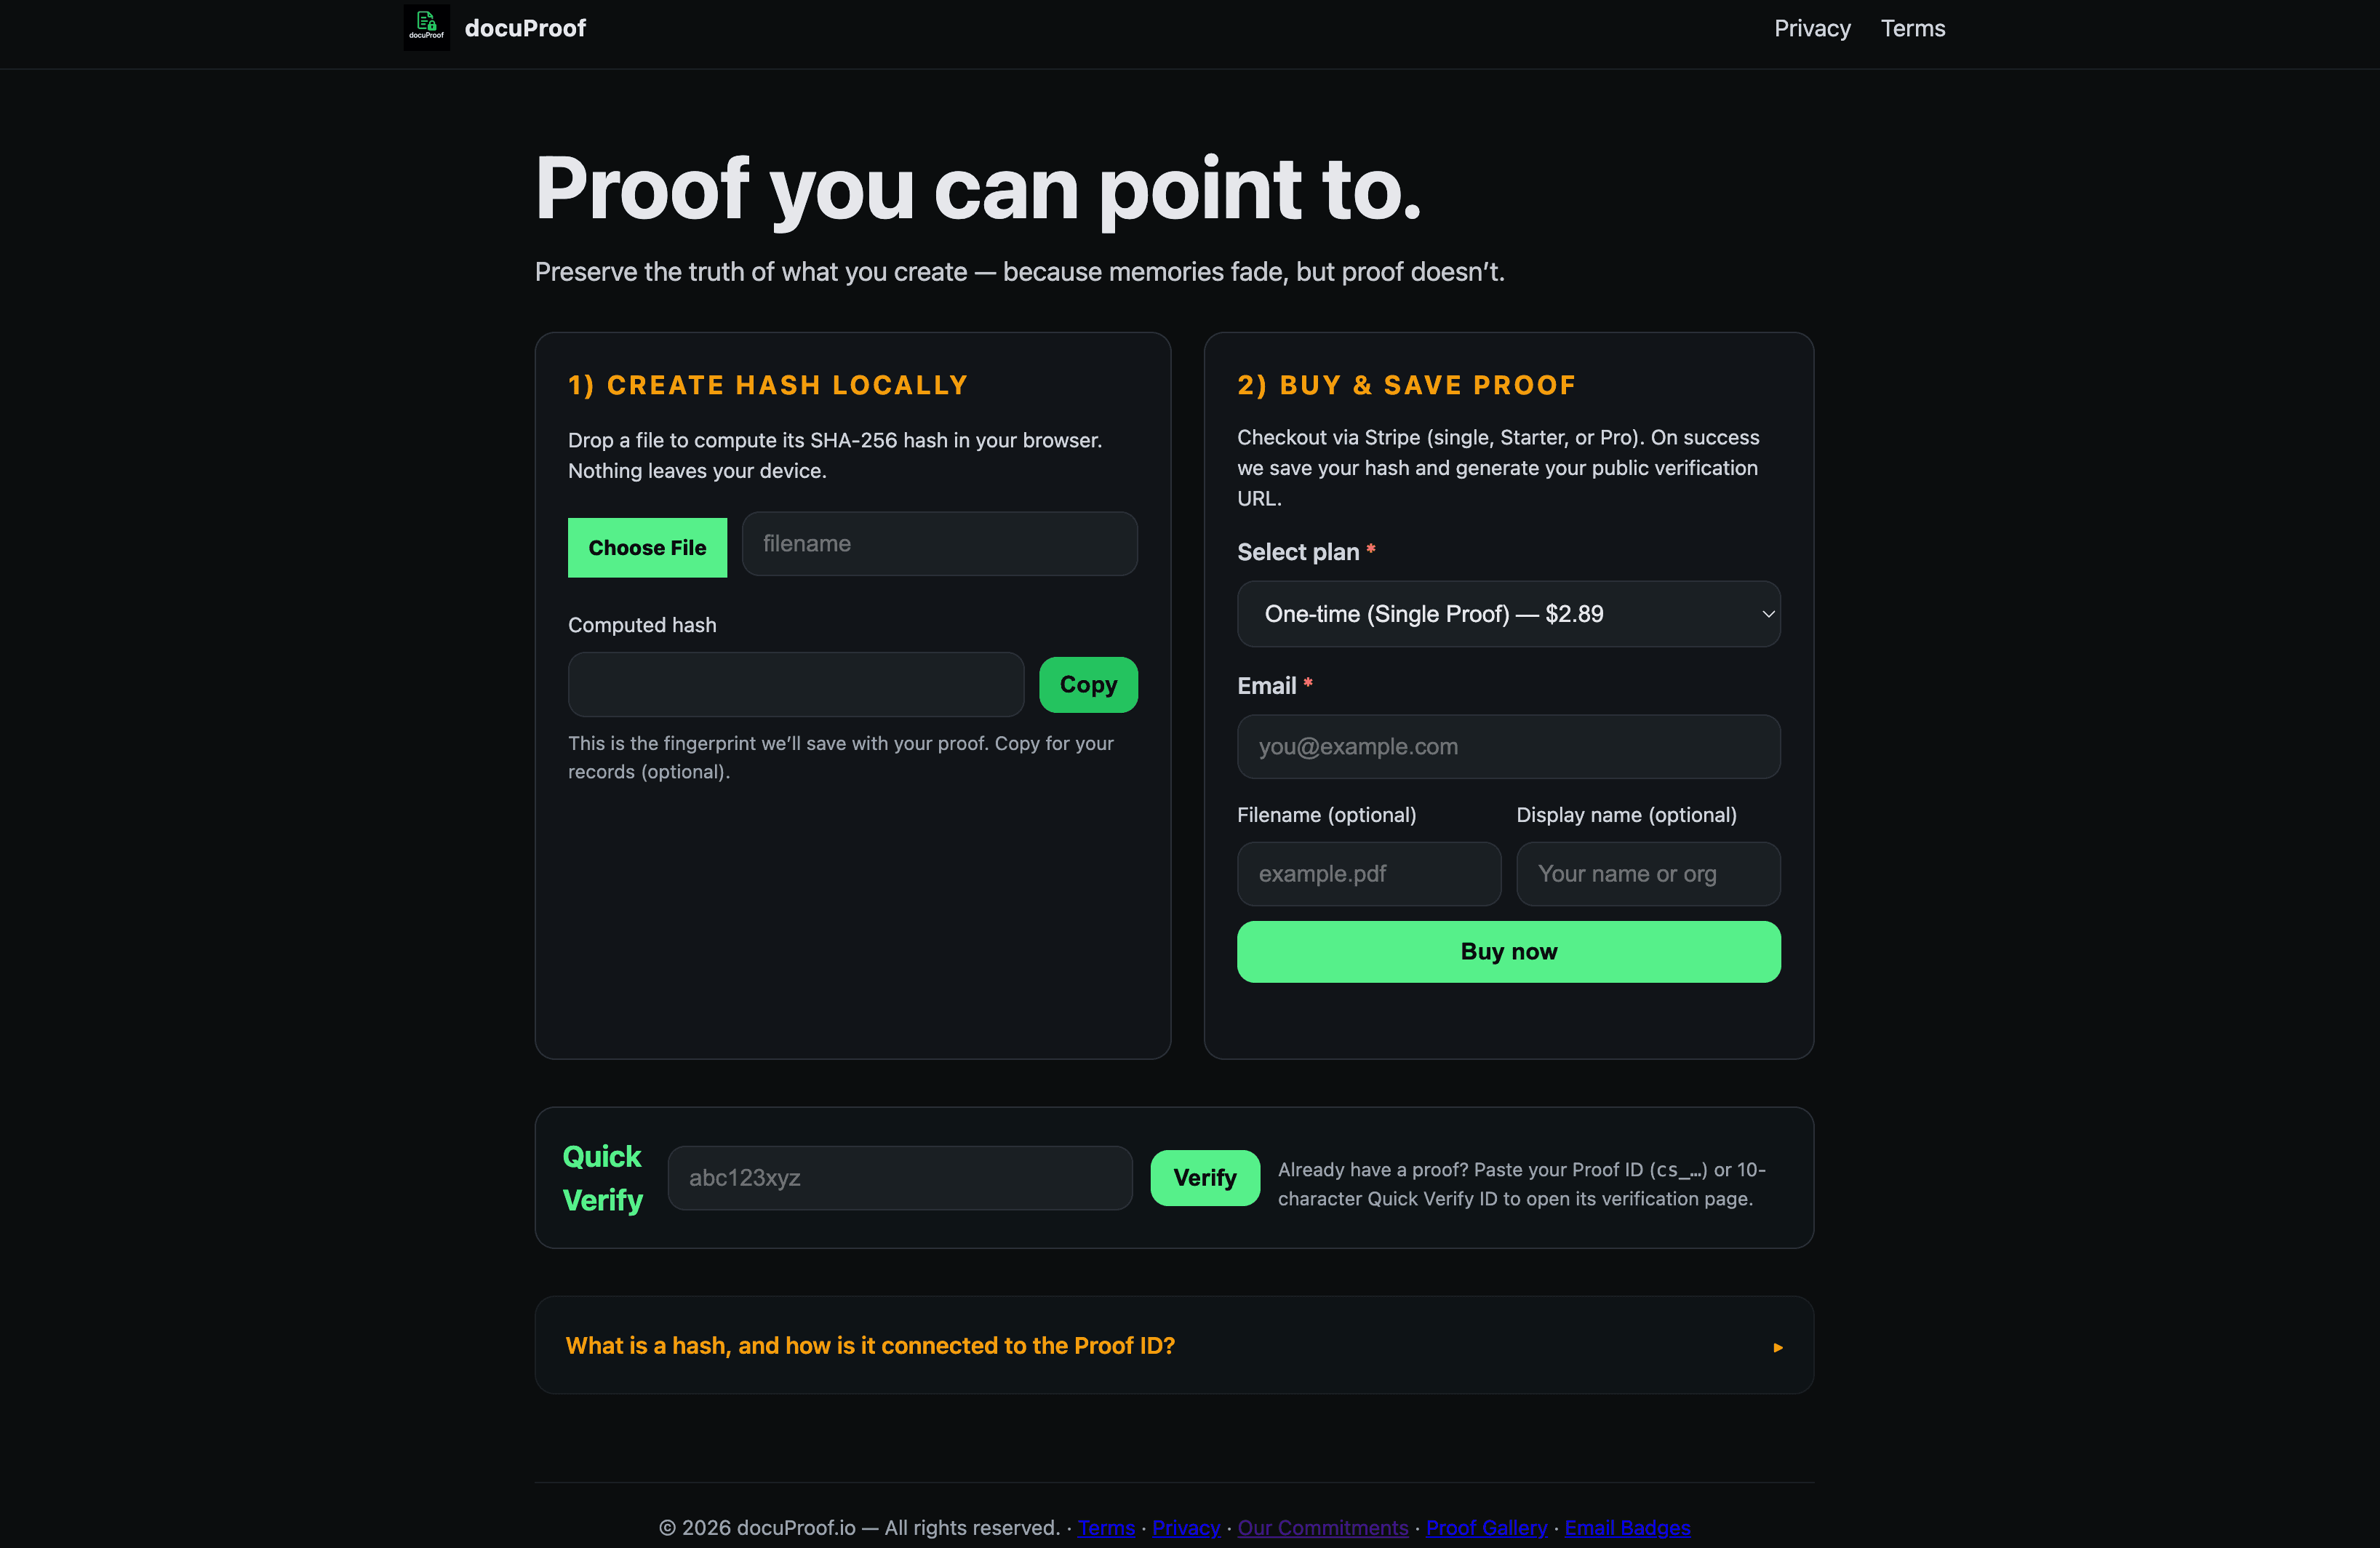Open the Proof Gallery footer link
The height and width of the screenshot is (1548, 2380).
click(1486, 1527)
